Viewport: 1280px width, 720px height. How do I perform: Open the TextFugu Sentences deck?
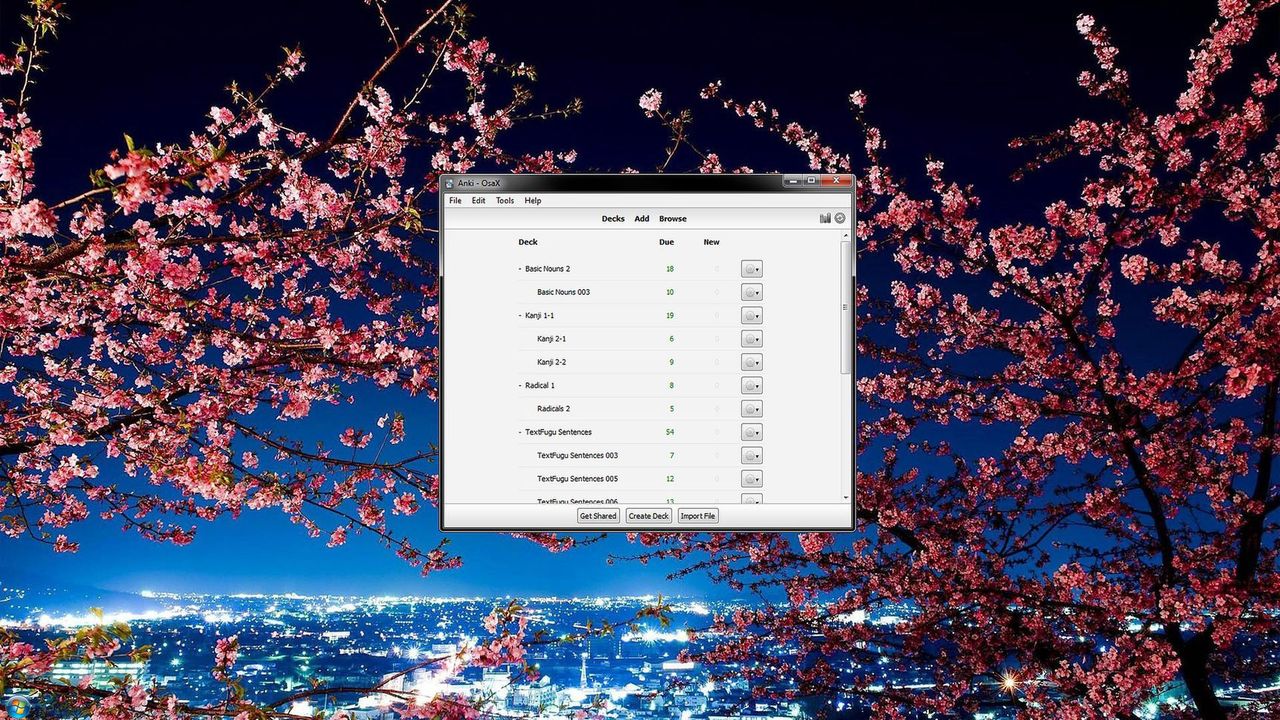pos(558,432)
